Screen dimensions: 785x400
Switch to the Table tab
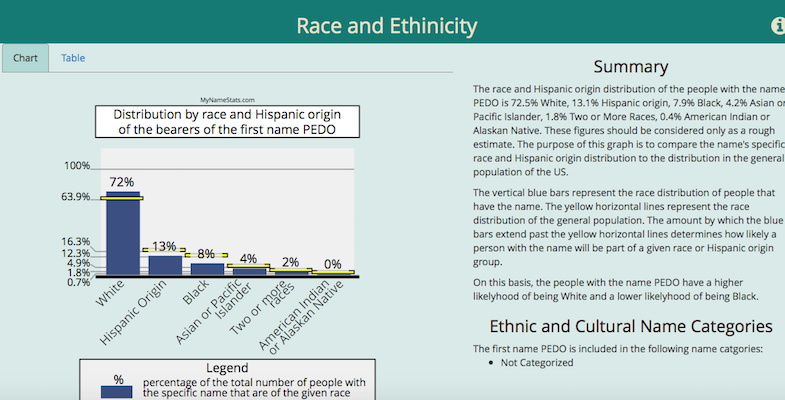point(73,58)
